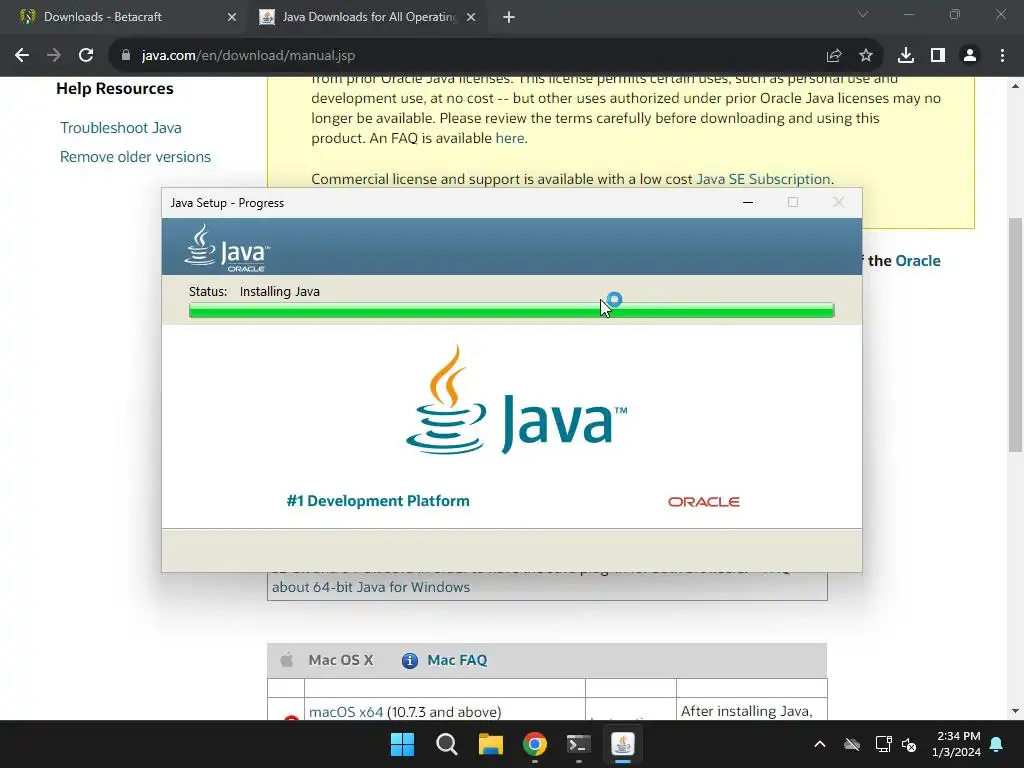The height and width of the screenshot is (768, 1024).
Task: Open network status tray icon
Action: click(x=883, y=744)
